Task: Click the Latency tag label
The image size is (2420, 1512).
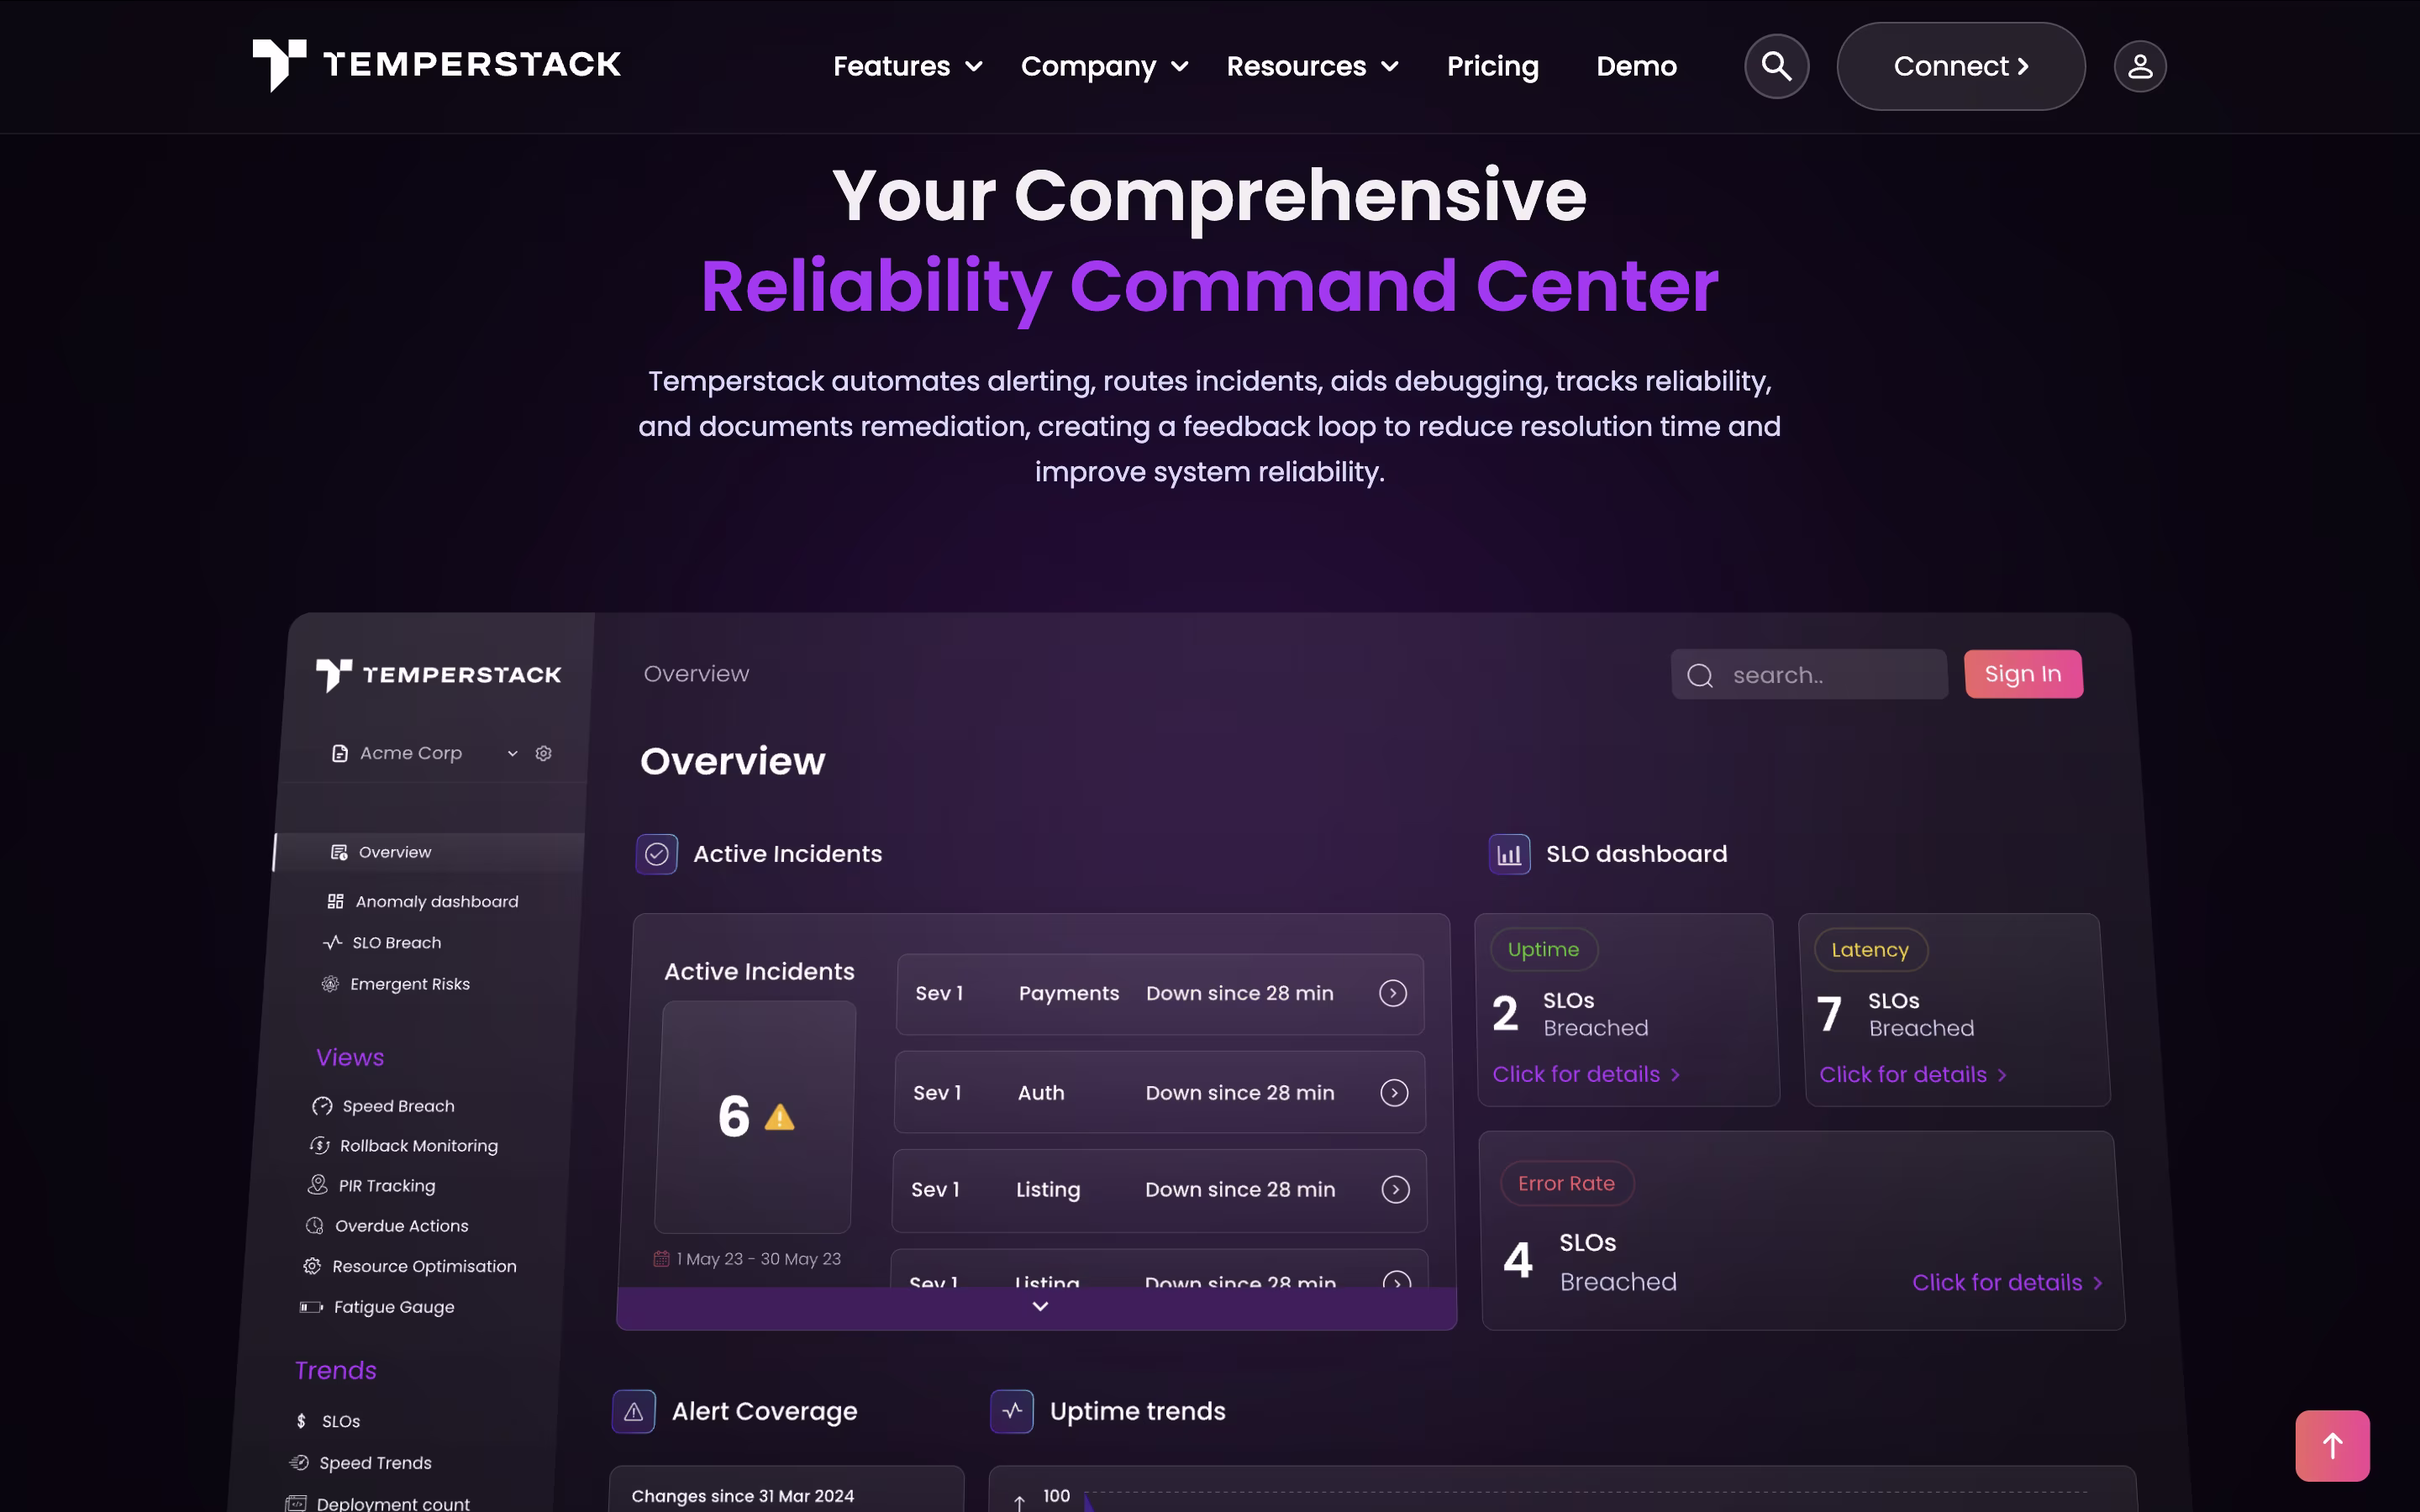Action: (1870, 950)
